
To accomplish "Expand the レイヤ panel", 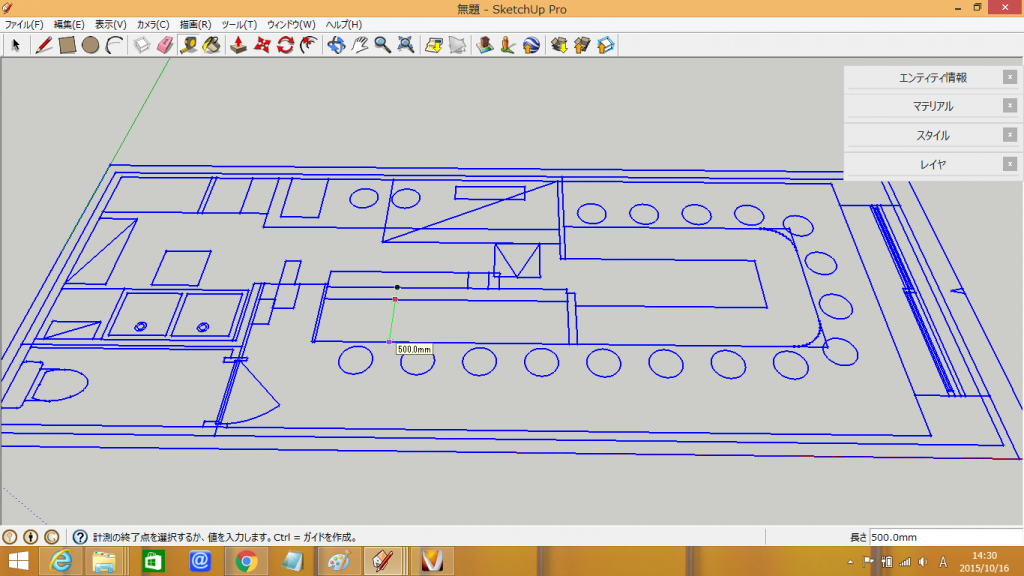I will (x=932, y=164).
